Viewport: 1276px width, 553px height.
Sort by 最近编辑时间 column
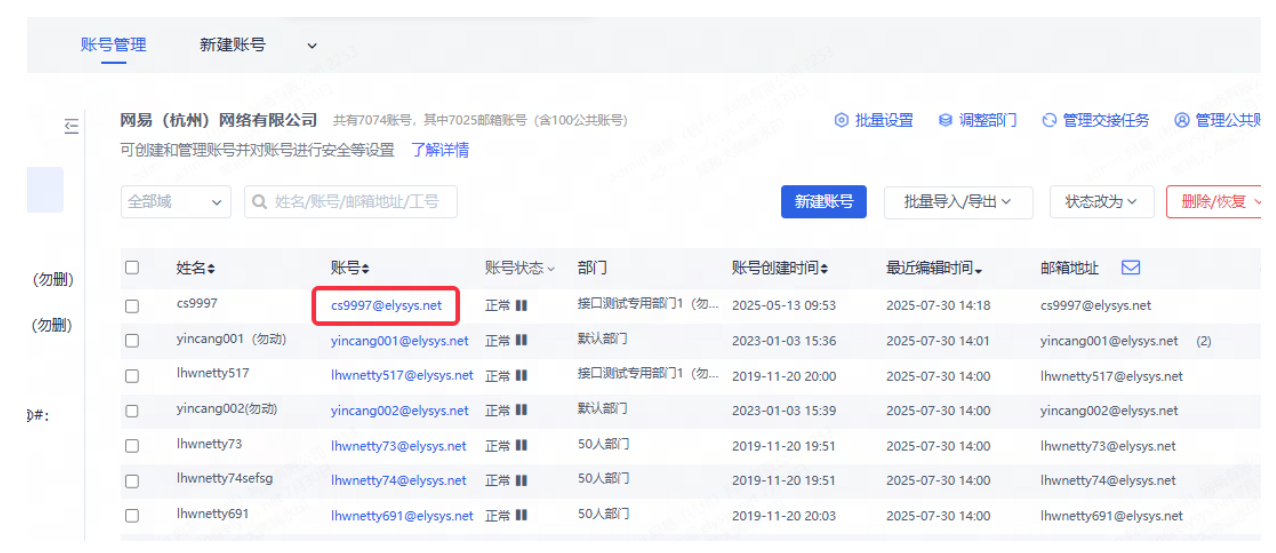point(934,268)
